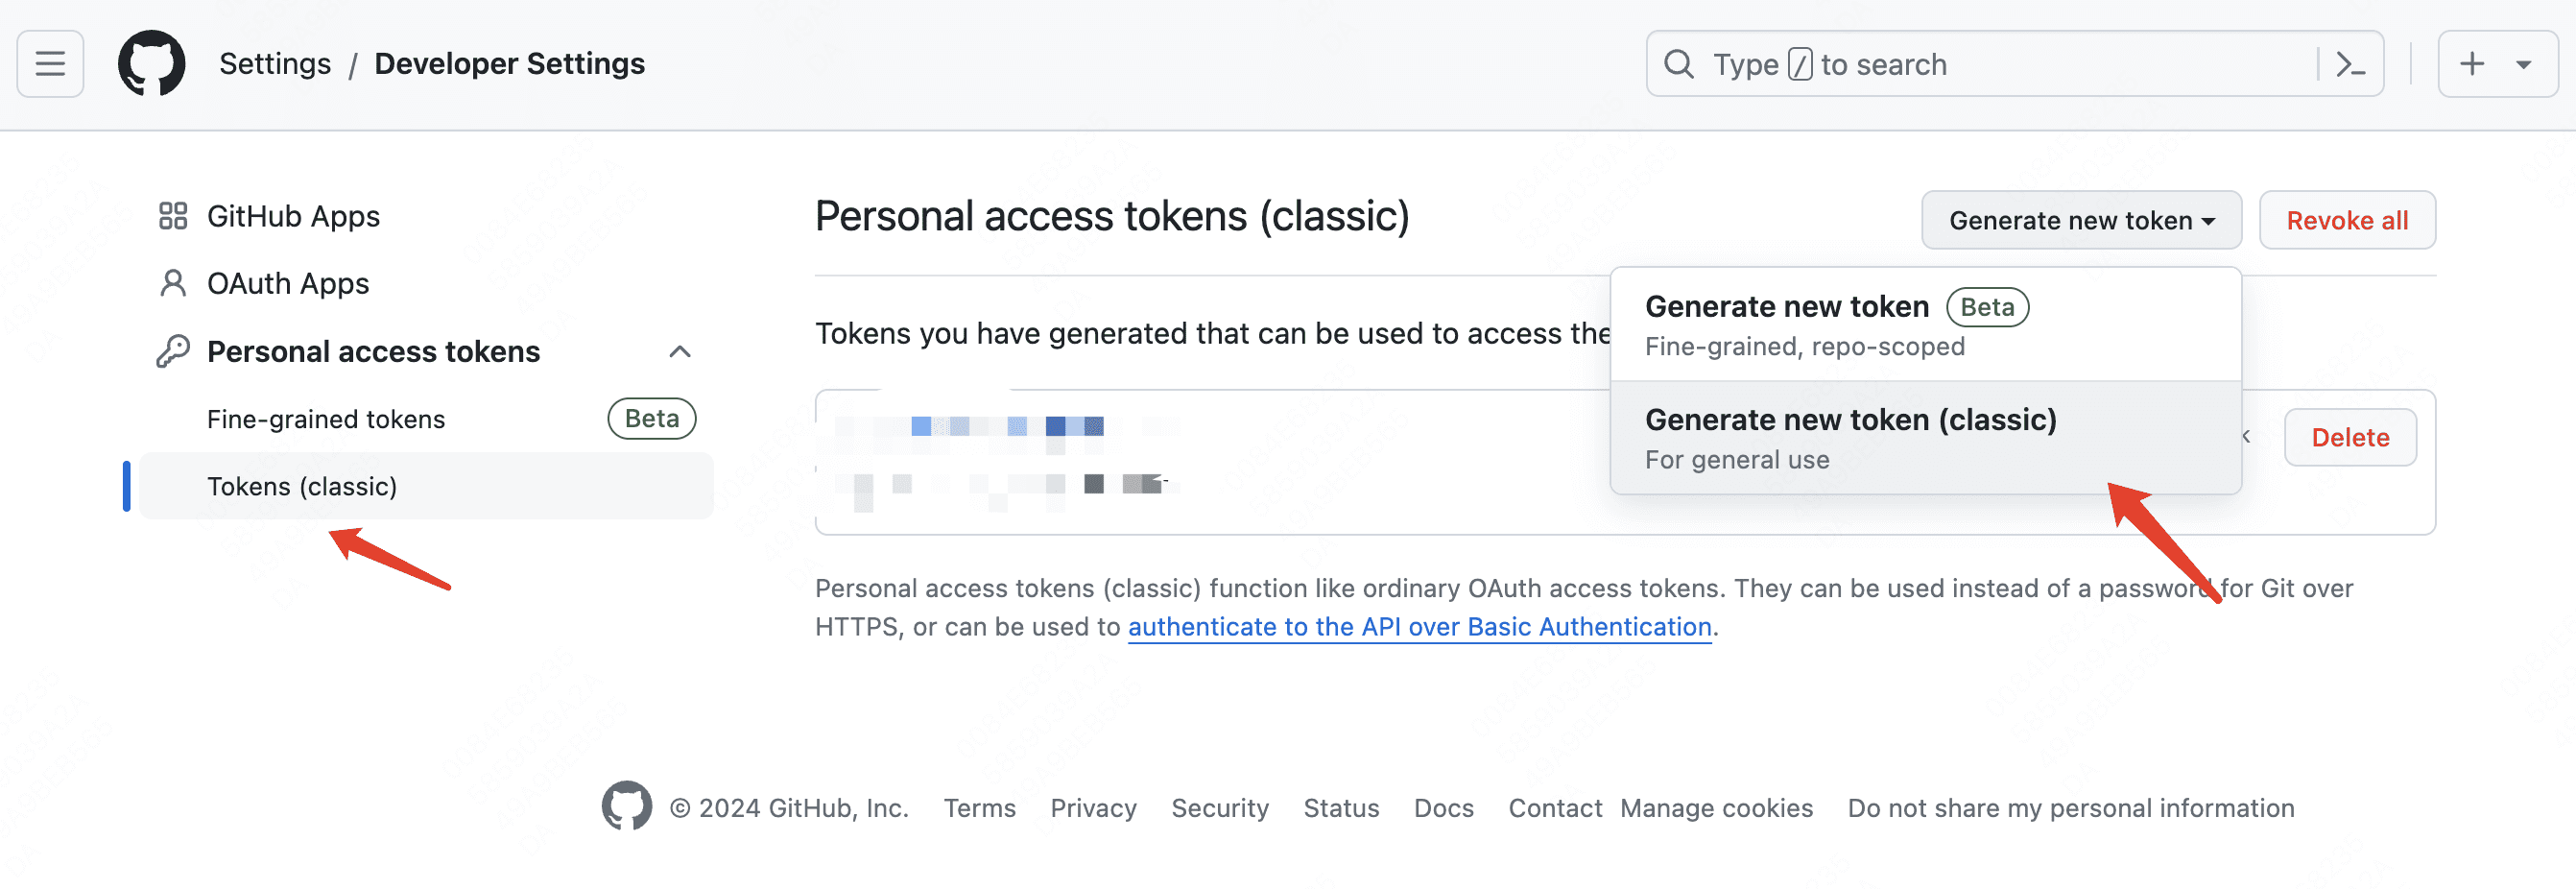The image size is (2576, 889).
Task: Click the Revoke all button
Action: pos(2347,220)
